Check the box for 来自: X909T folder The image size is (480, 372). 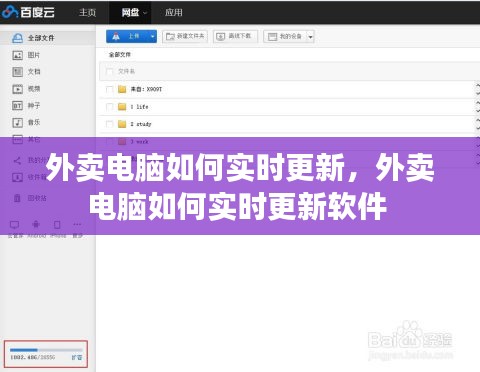tap(109, 89)
